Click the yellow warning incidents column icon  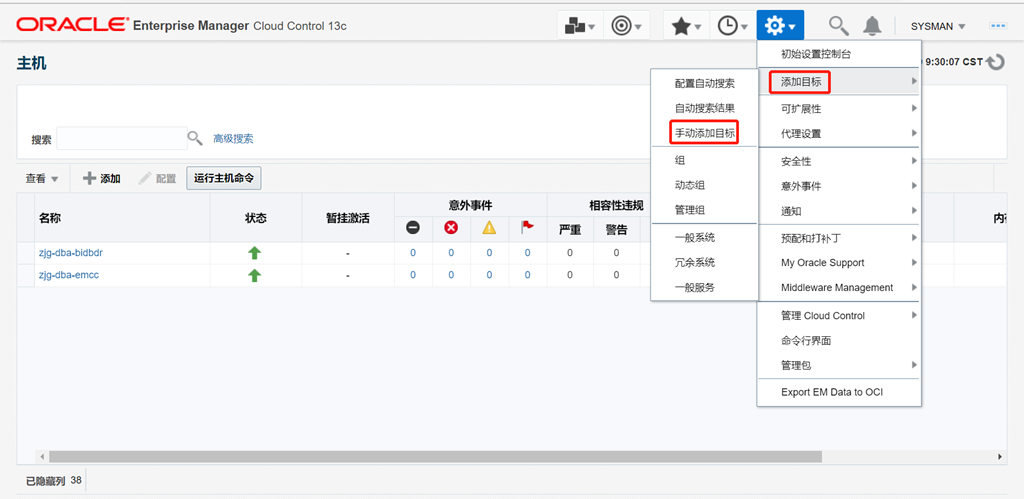coord(489,227)
